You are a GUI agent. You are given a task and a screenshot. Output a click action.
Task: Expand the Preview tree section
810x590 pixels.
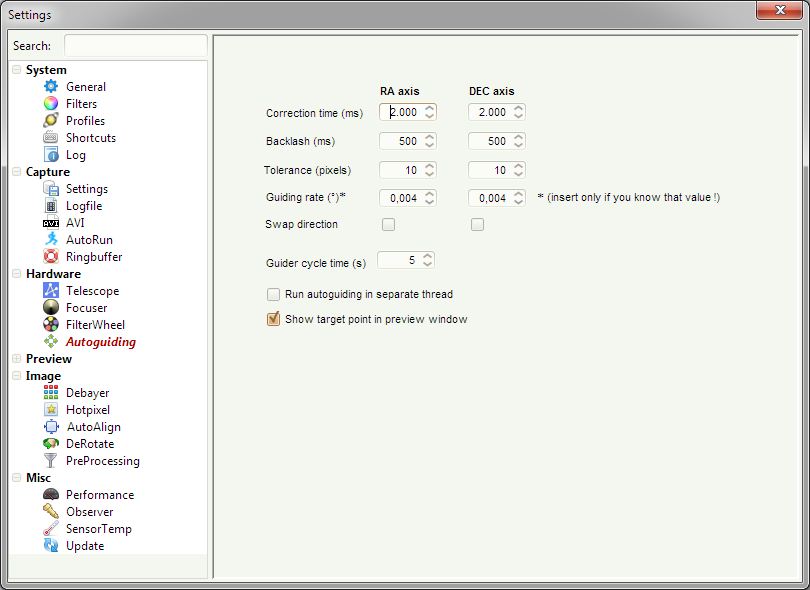[x=17, y=359]
